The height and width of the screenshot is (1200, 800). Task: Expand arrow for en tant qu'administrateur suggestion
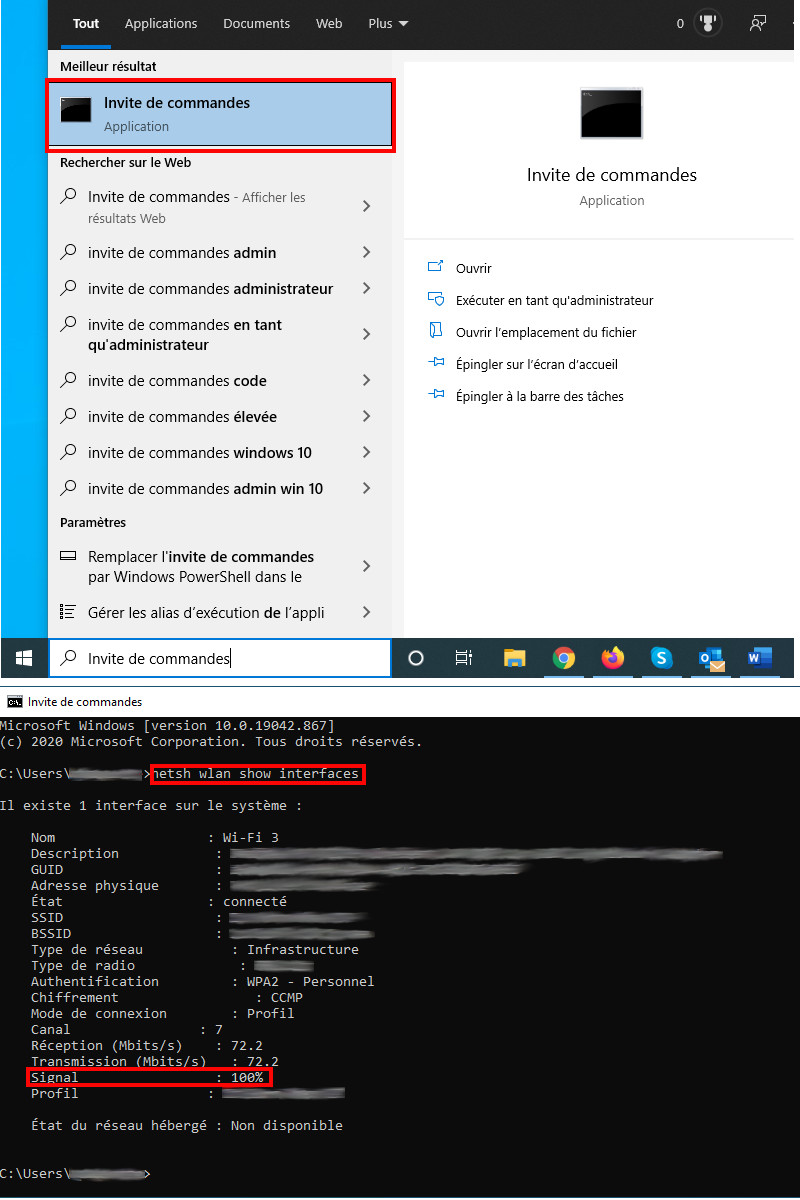click(x=366, y=334)
